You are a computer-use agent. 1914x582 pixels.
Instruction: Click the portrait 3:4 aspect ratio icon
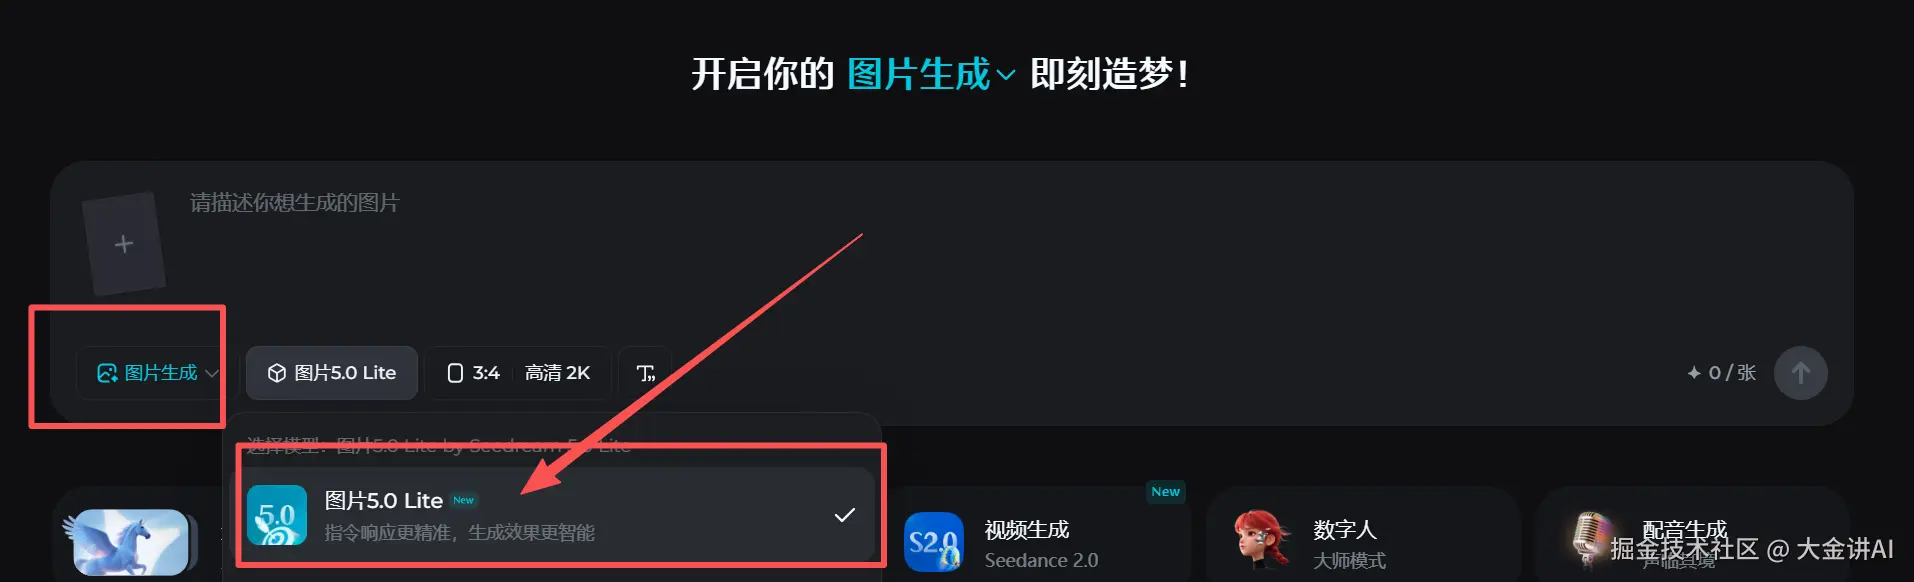pyautogui.click(x=455, y=373)
